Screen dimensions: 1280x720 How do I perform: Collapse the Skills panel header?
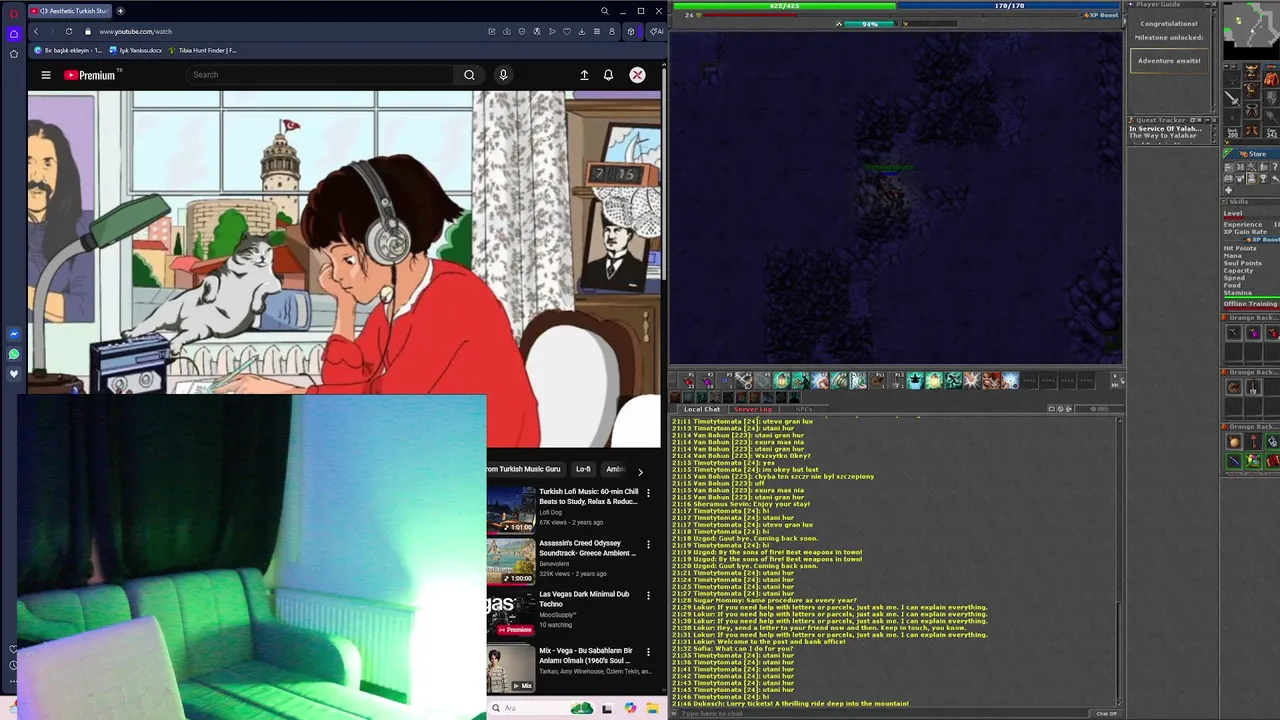(1250, 202)
